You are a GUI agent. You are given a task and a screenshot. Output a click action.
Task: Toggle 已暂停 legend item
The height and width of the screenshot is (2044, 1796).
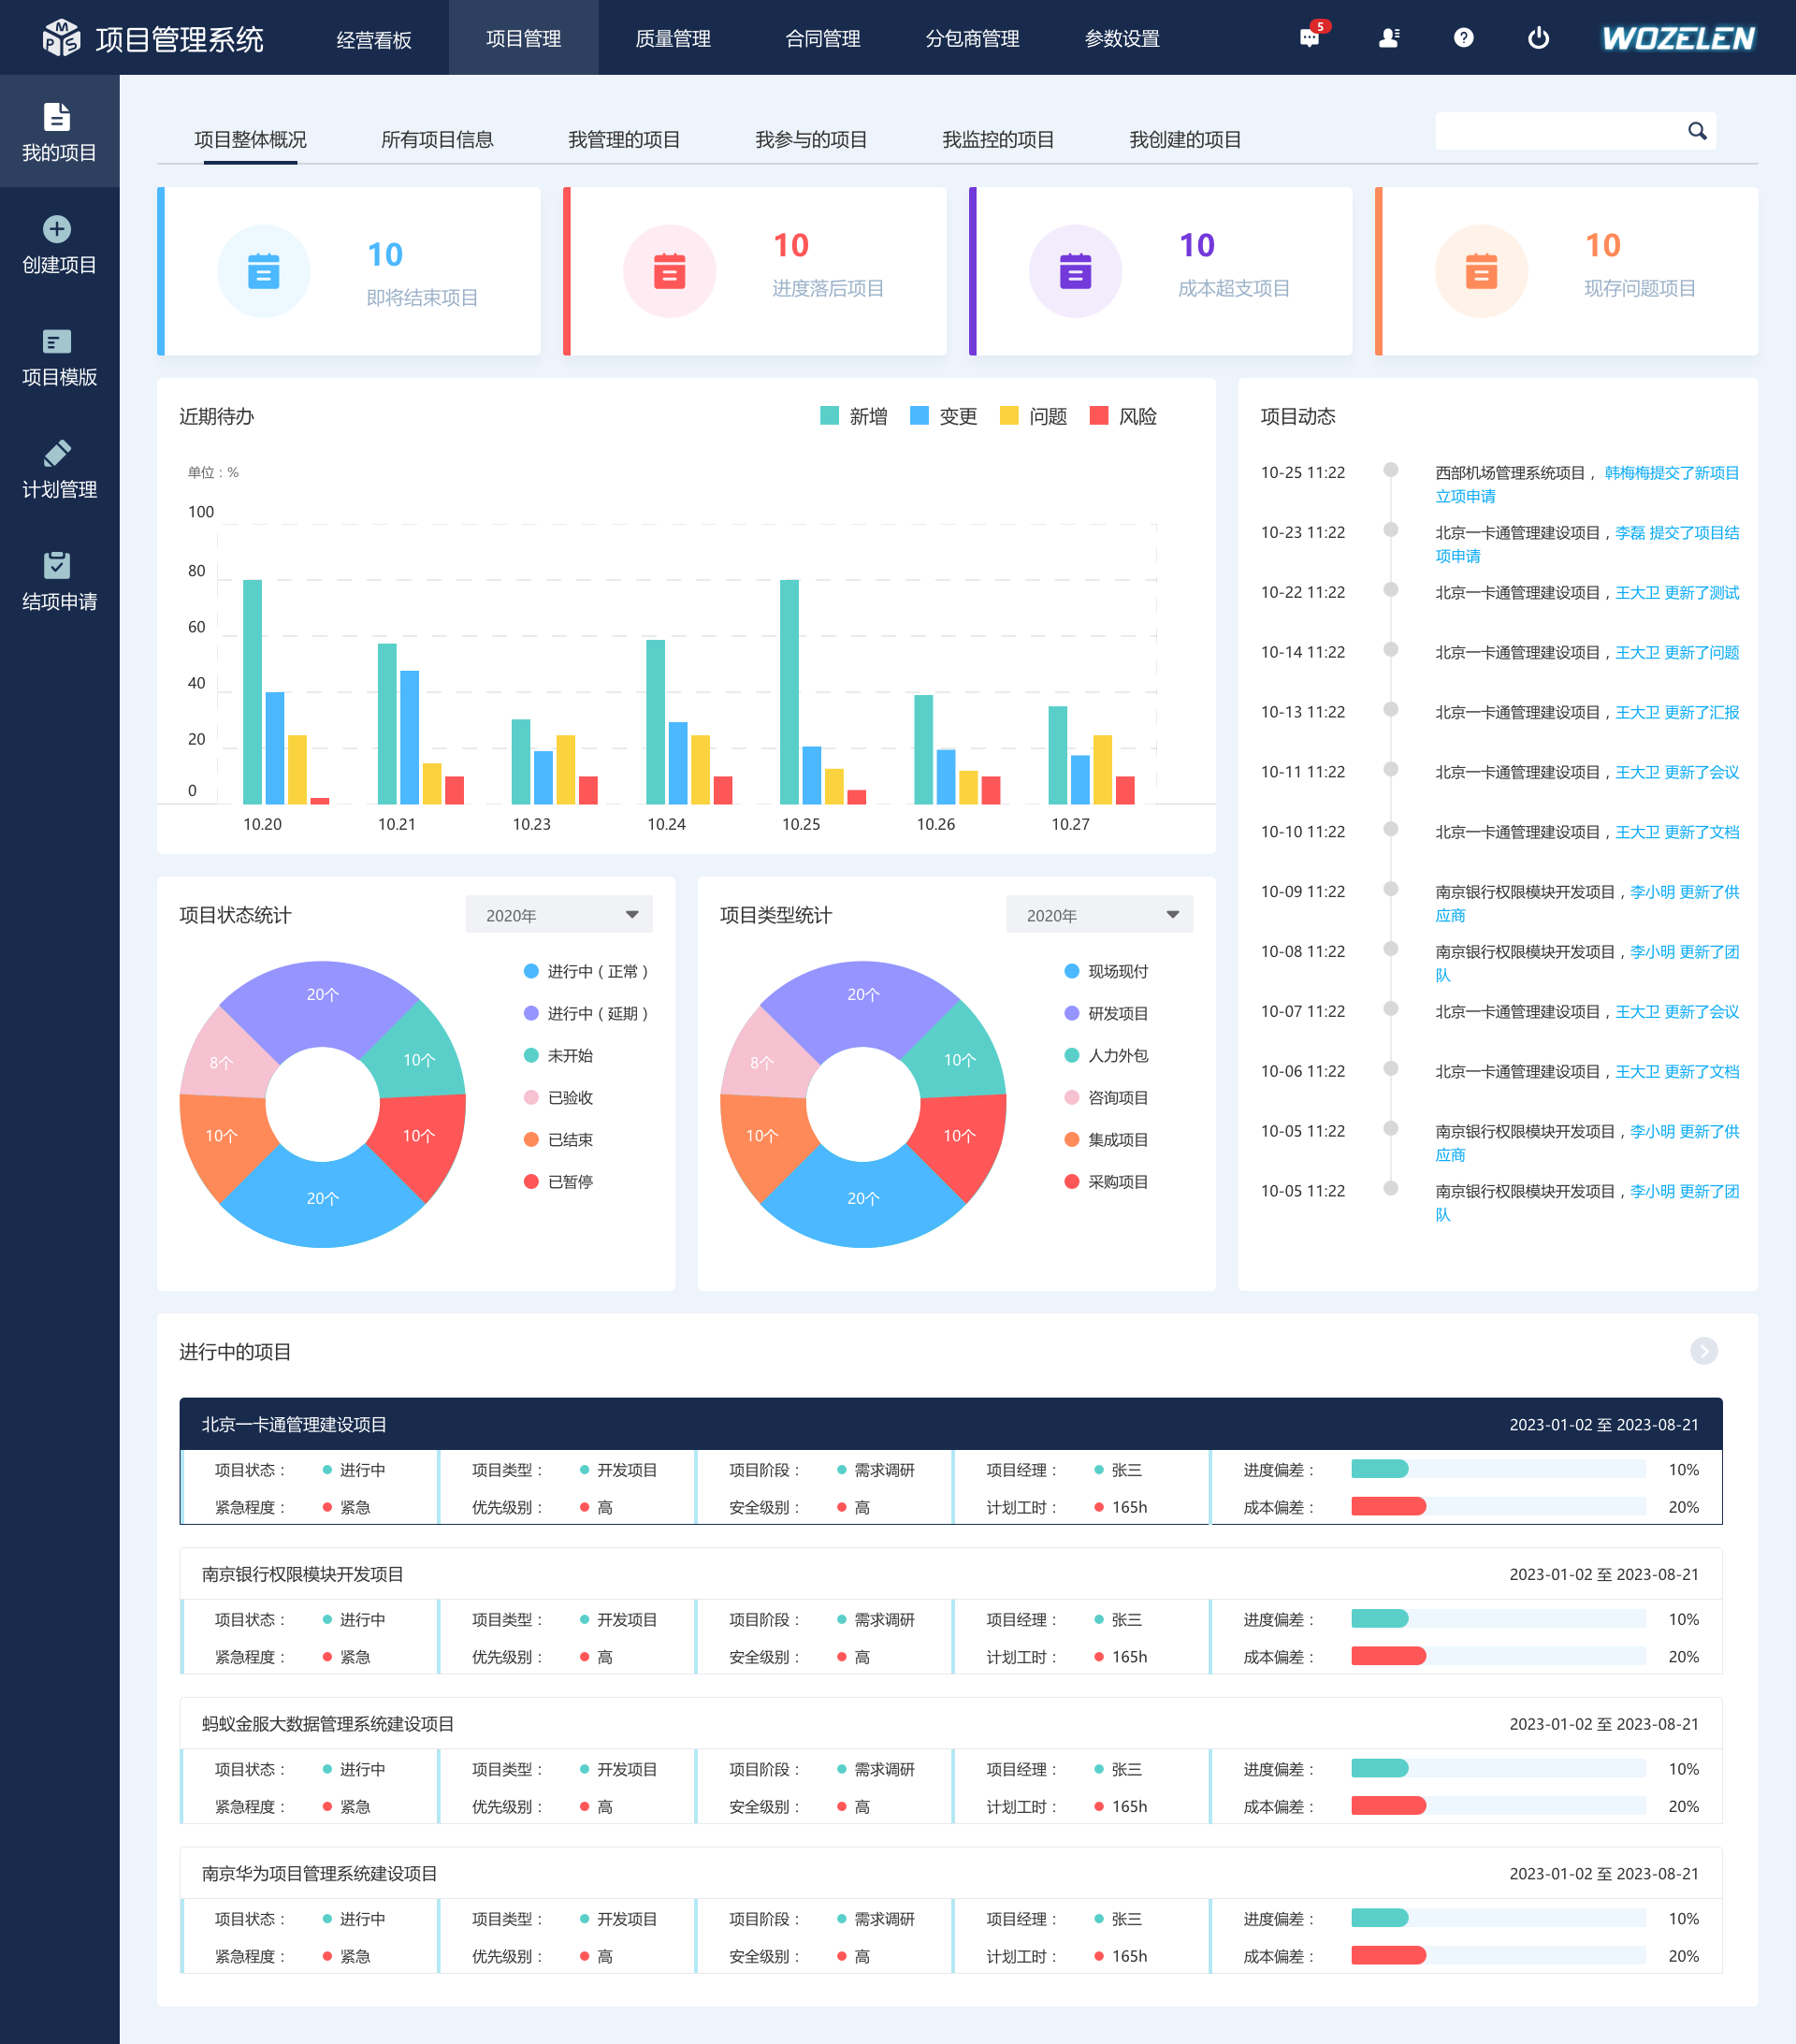[559, 1181]
